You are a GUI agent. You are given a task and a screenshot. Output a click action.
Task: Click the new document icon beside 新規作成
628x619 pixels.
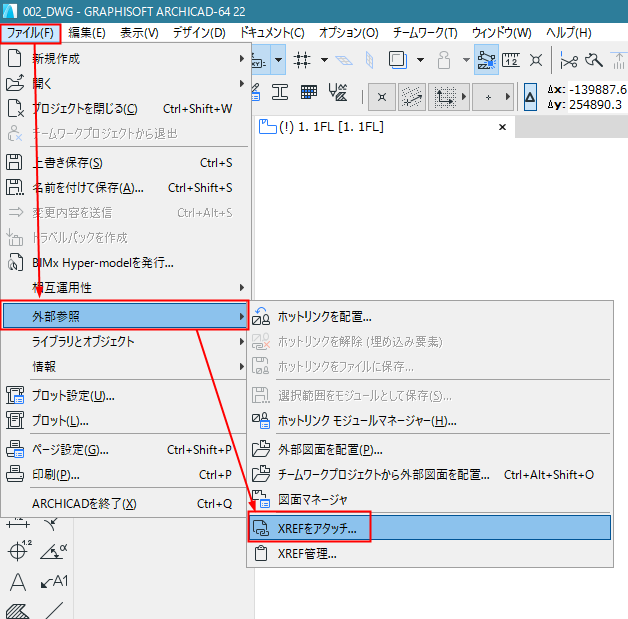[15, 58]
